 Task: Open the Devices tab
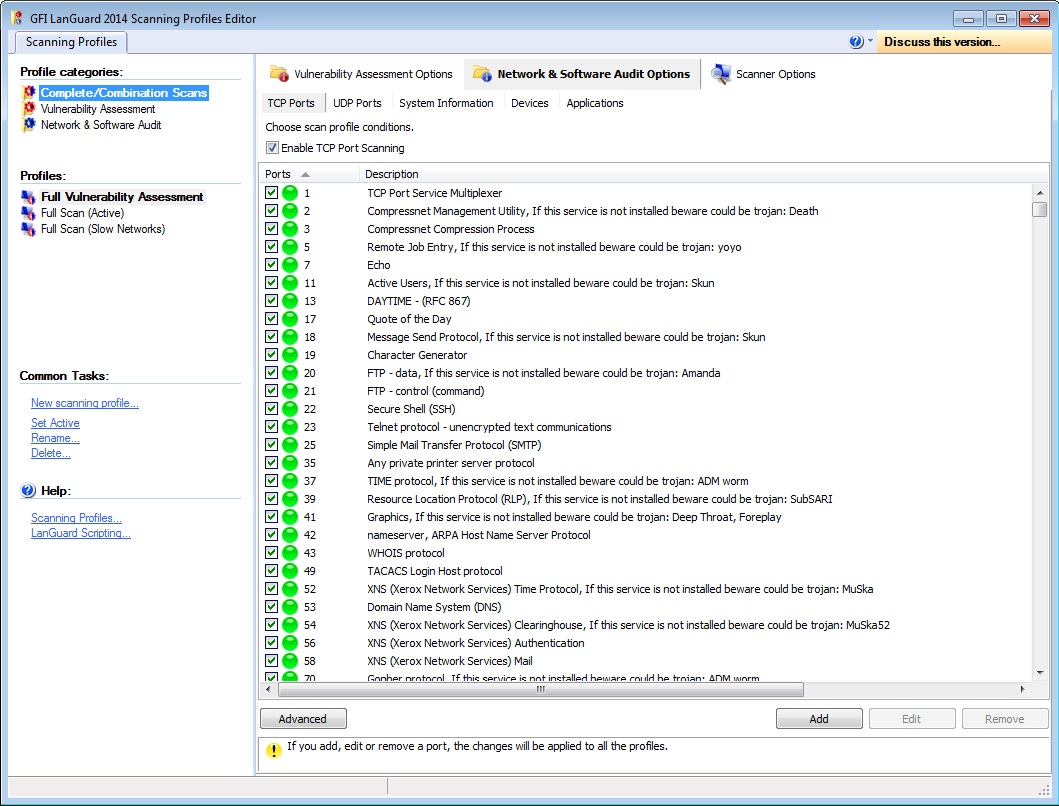point(530,103)
